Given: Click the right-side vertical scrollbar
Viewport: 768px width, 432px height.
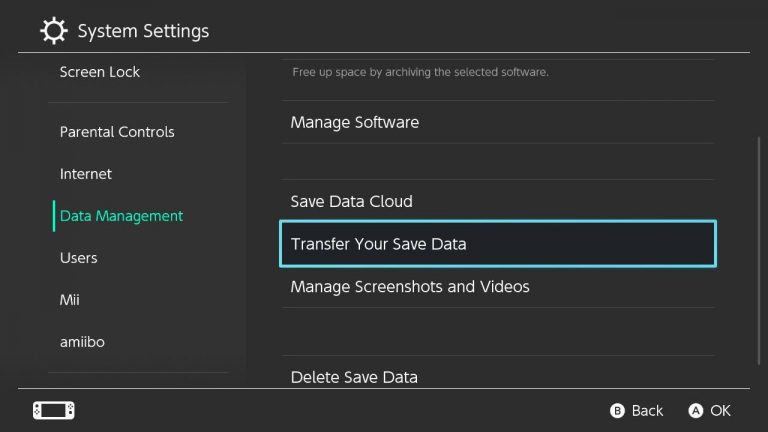Looking at the screenshot, I should (759, 251).
